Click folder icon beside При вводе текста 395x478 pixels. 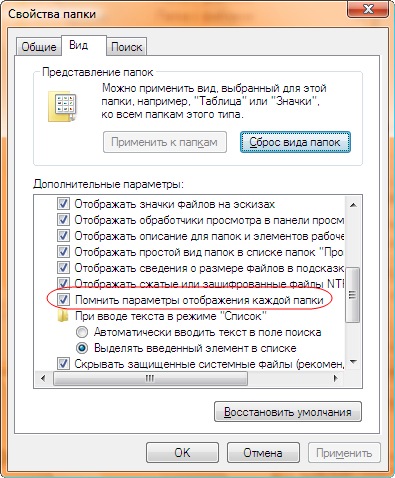pos(63,316)
